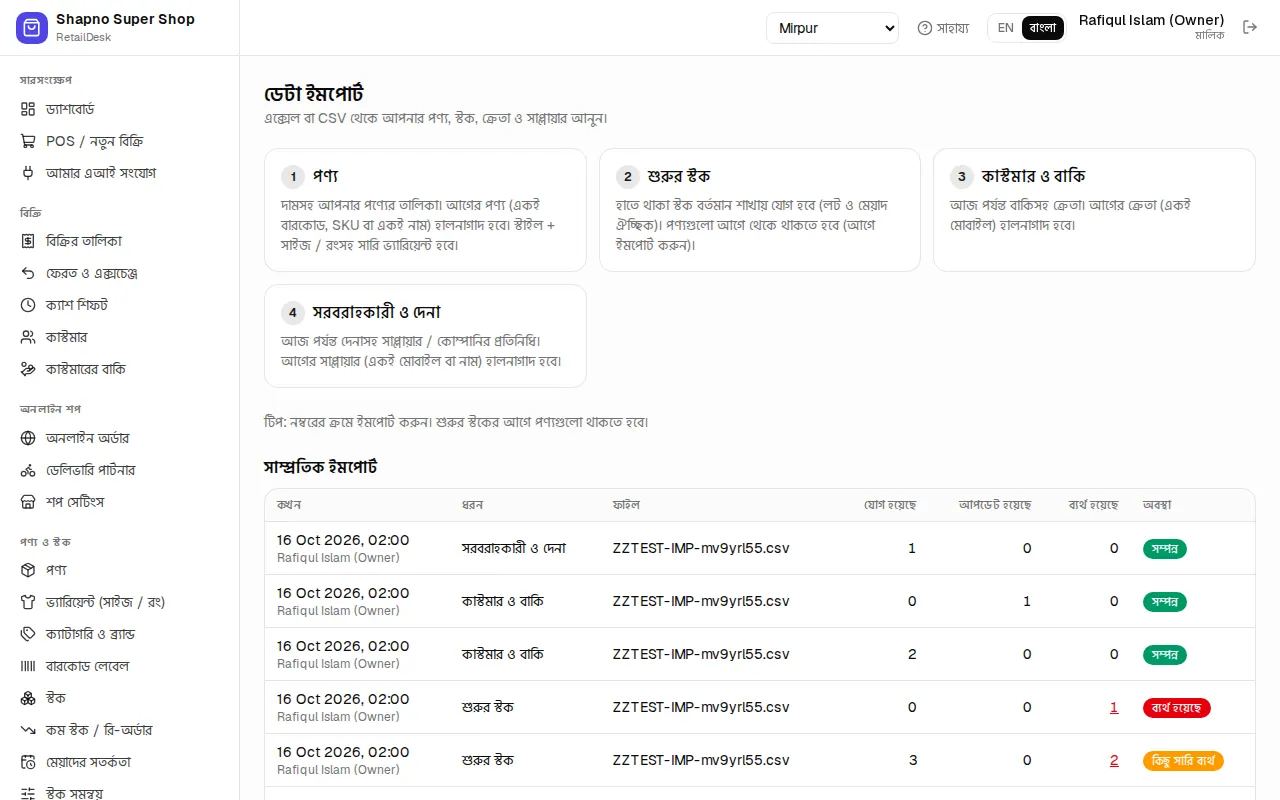Open the সাহায্য help link

click(x=943, y=28)
